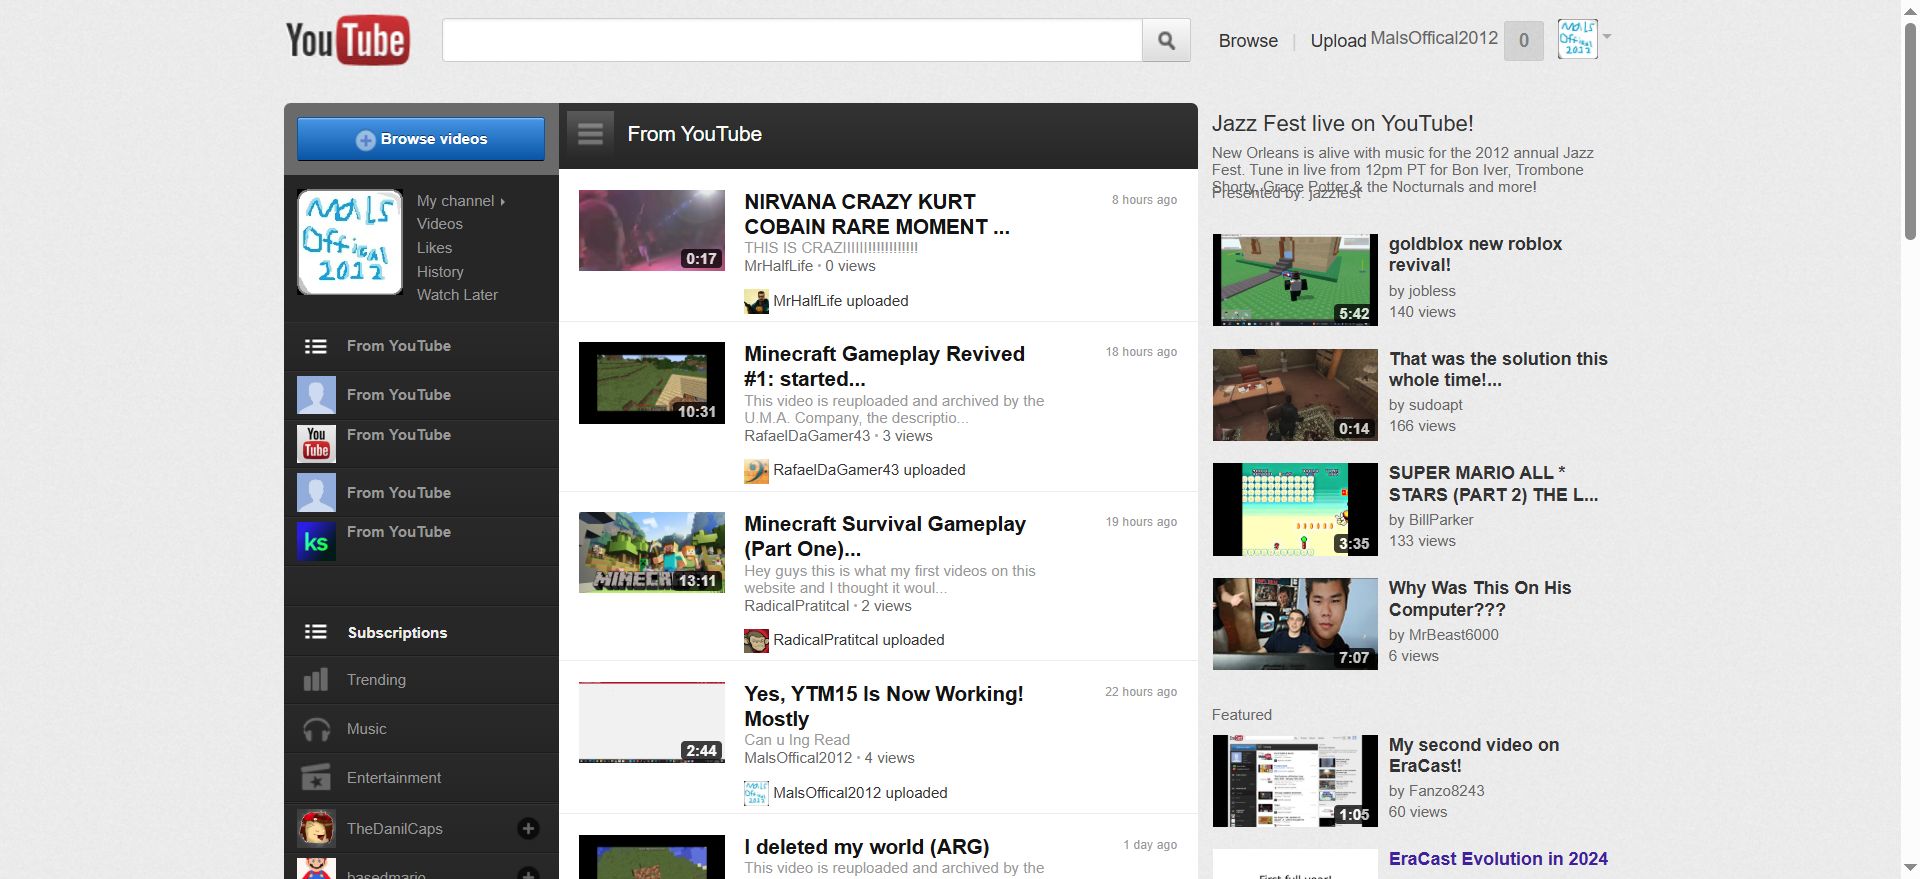The width and height of the screenshot is (1920, 879).
Task: Open SUPER MARIO ALL STARS (PART 2) title
Action: click(1493, 483)
